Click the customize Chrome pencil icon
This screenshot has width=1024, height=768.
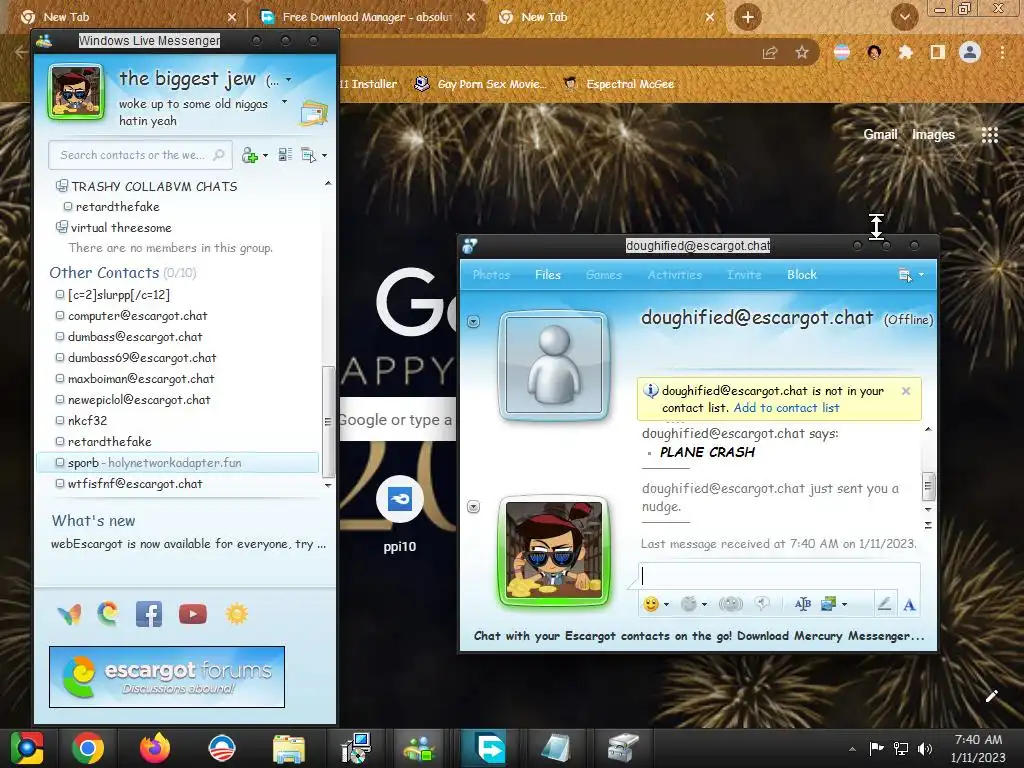click(991, 696)
